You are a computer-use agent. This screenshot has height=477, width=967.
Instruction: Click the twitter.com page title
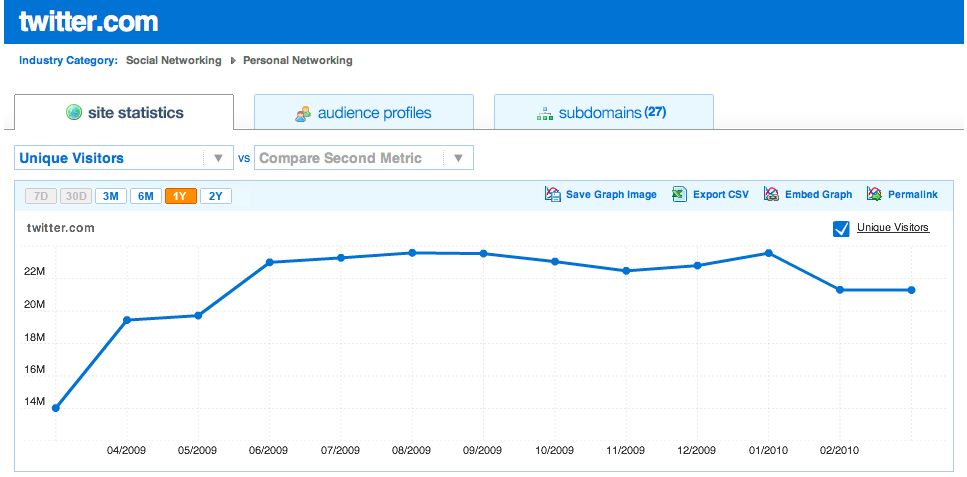[x=89, y=22]
